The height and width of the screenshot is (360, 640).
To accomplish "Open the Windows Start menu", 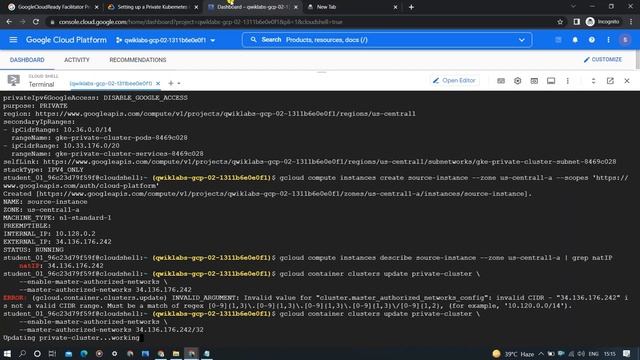I will tap(7, 353).
